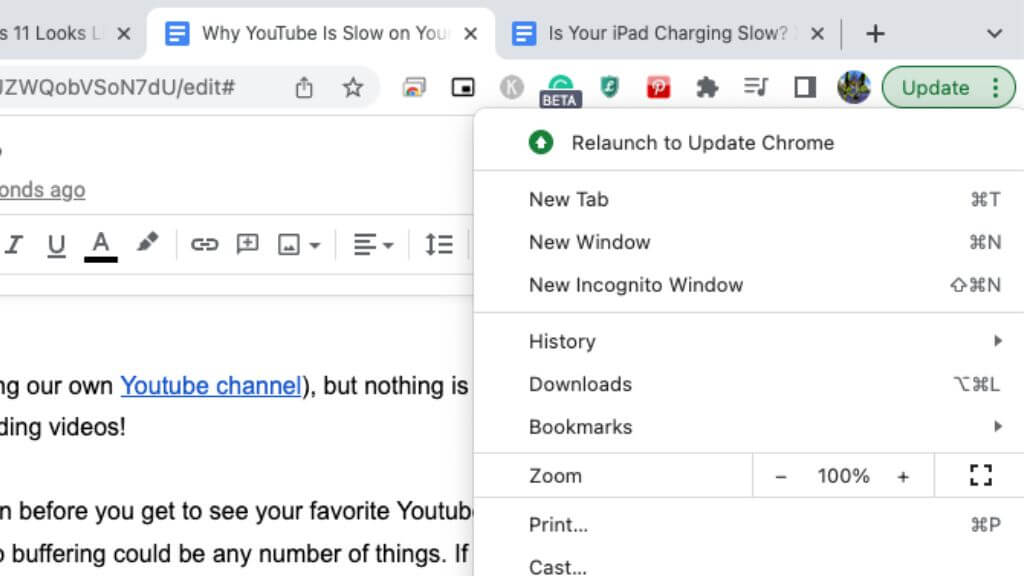This screenshot has width=1024, height=576.
Task: Toggle the Chrome side panel icon
Action: [x=805, y=87]
